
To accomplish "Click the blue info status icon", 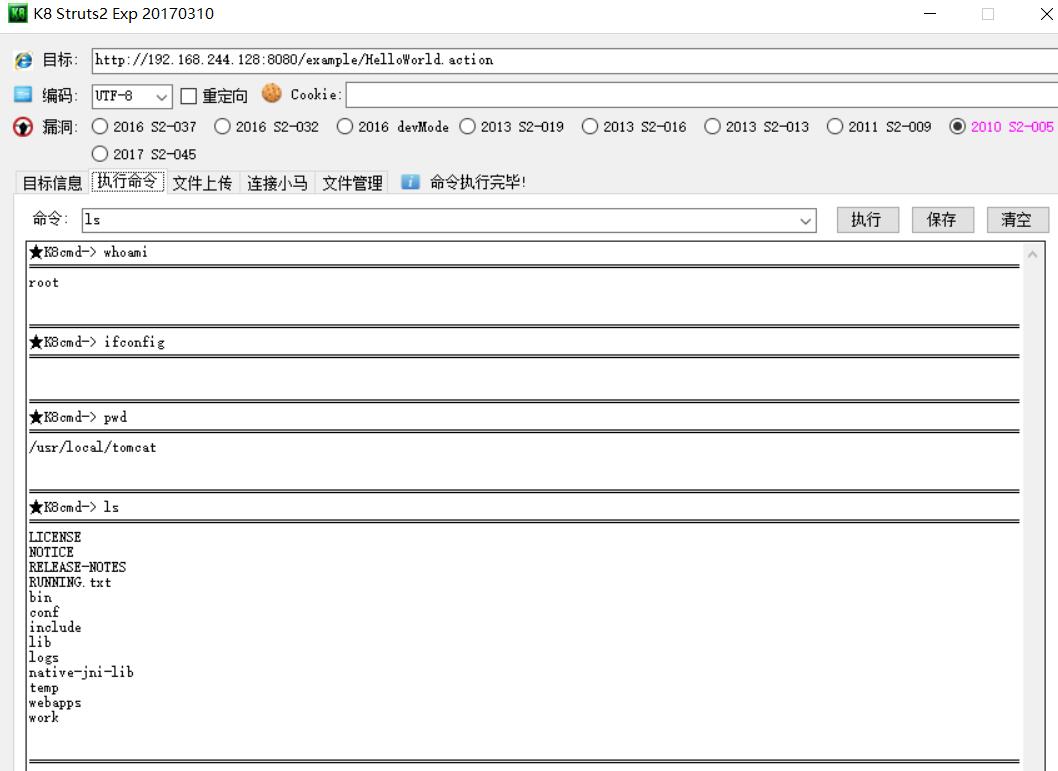I will pyautogui.click(x=410, y=181).
